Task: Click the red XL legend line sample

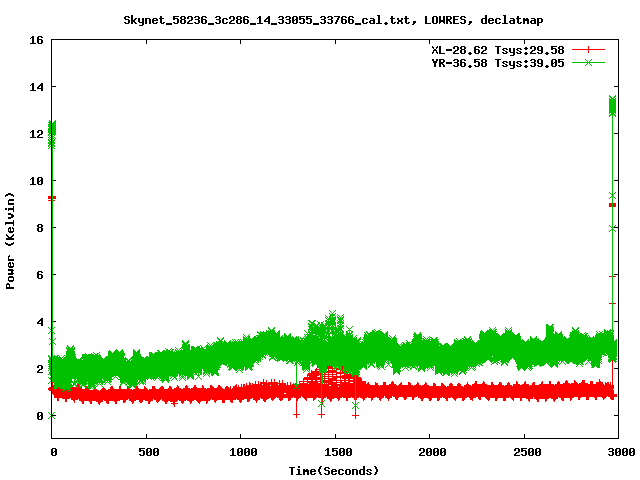Action: coord(588,50)
